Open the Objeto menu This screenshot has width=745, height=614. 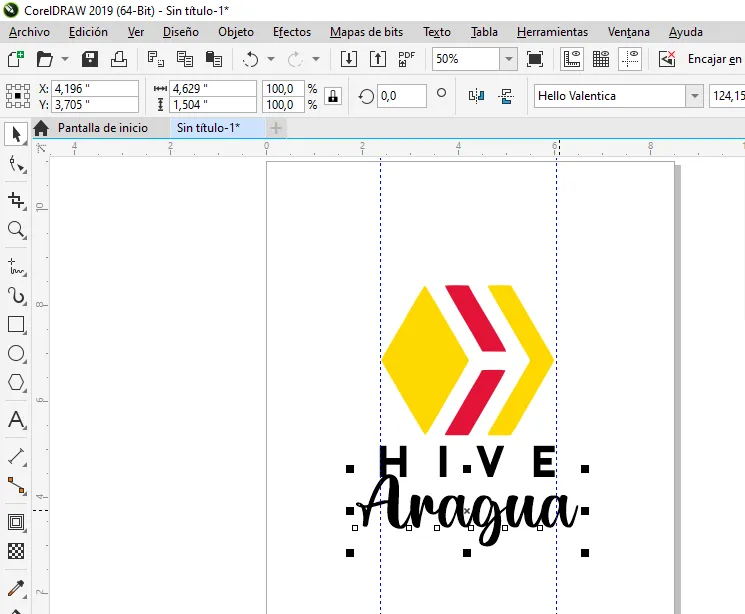coord(236,32)
